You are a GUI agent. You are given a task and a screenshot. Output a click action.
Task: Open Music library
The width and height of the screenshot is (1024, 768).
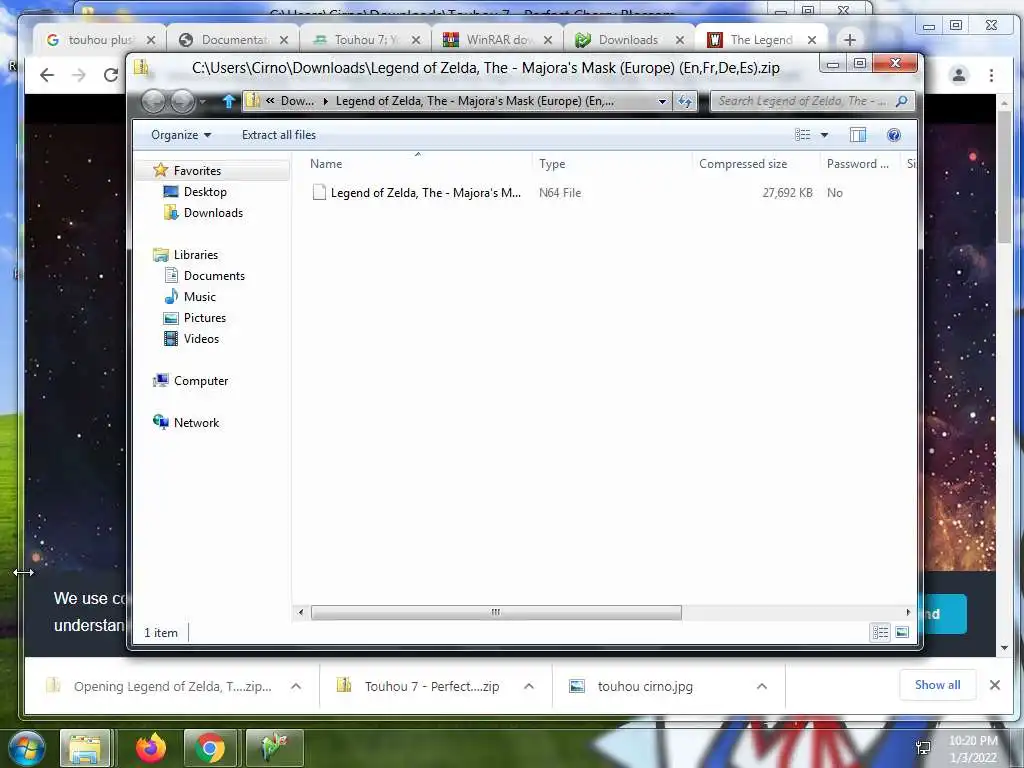pyautogui.click(x=199, y=296)
